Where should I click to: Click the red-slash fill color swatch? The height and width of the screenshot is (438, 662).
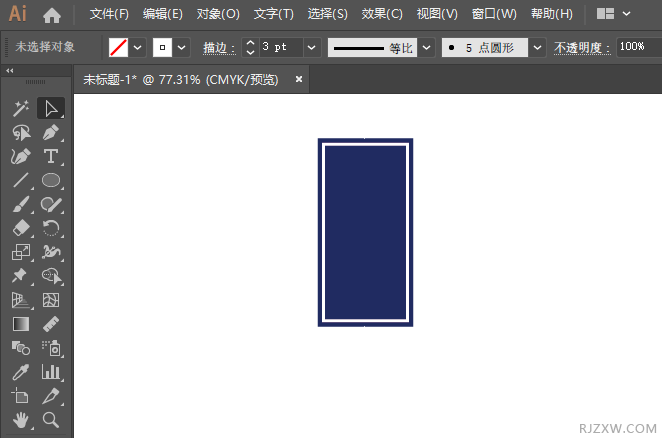pos(118,47)
